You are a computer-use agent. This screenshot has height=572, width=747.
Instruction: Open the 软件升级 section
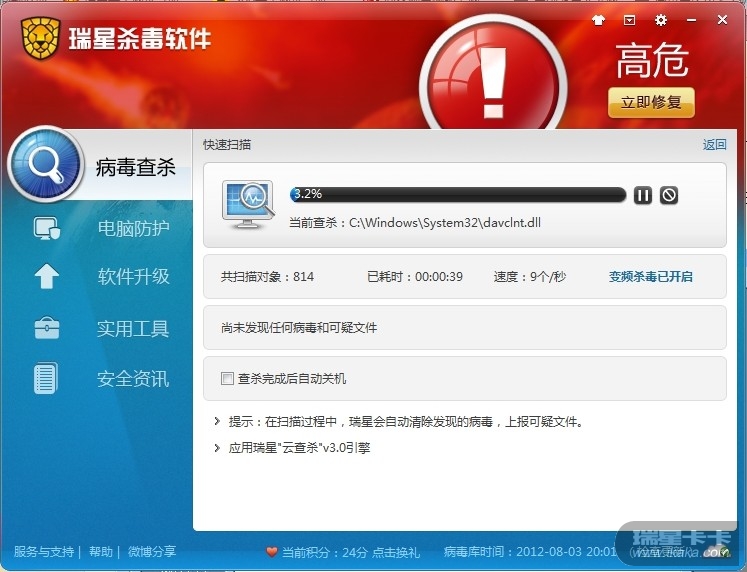133,276
